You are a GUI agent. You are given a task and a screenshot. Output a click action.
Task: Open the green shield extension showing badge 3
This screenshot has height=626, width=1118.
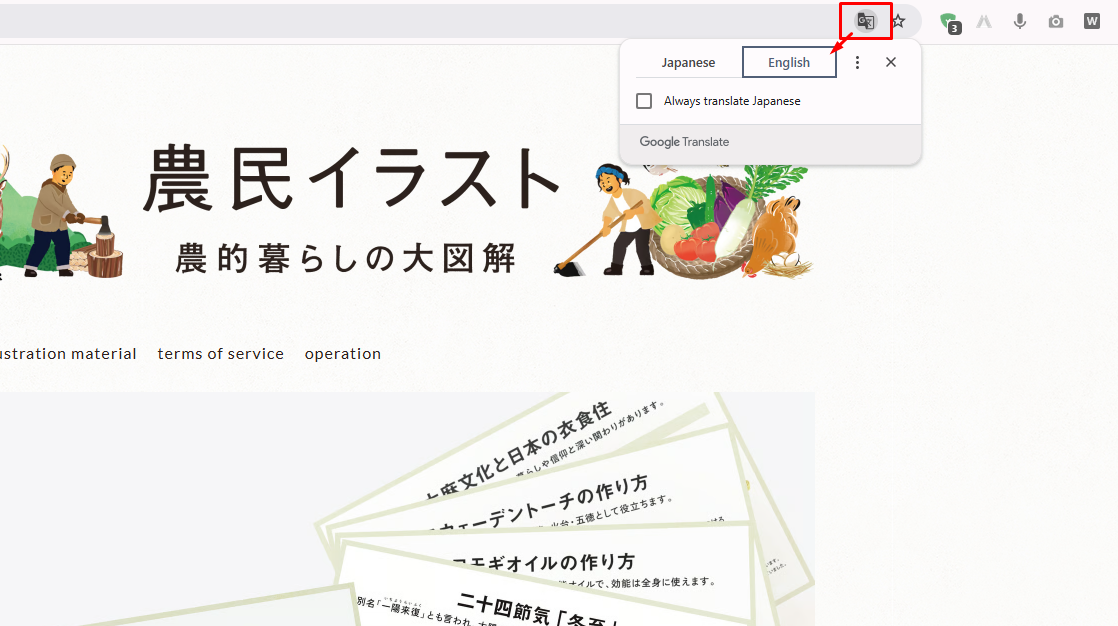click(948, 20)
